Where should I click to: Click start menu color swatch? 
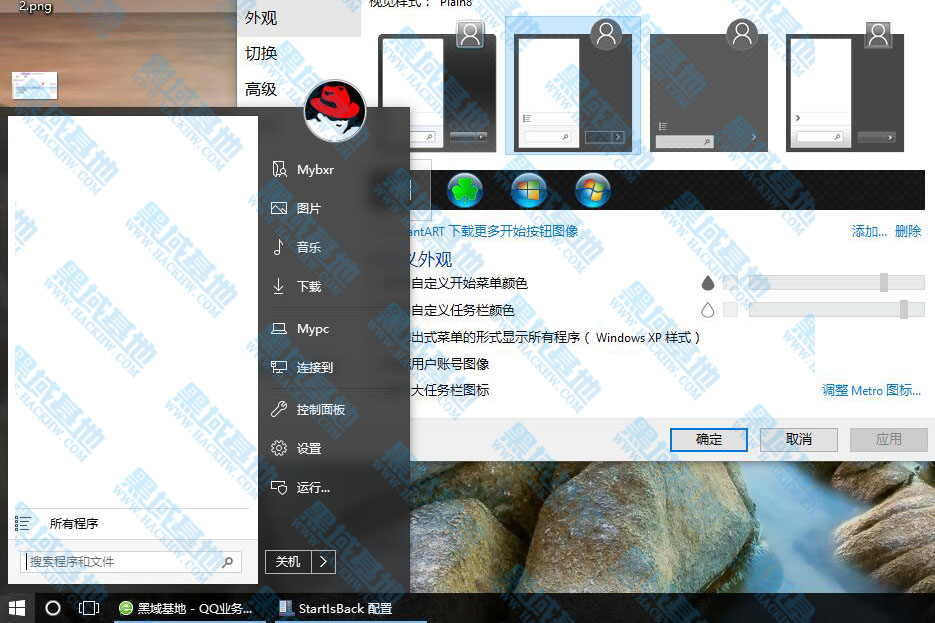[730, 283]
